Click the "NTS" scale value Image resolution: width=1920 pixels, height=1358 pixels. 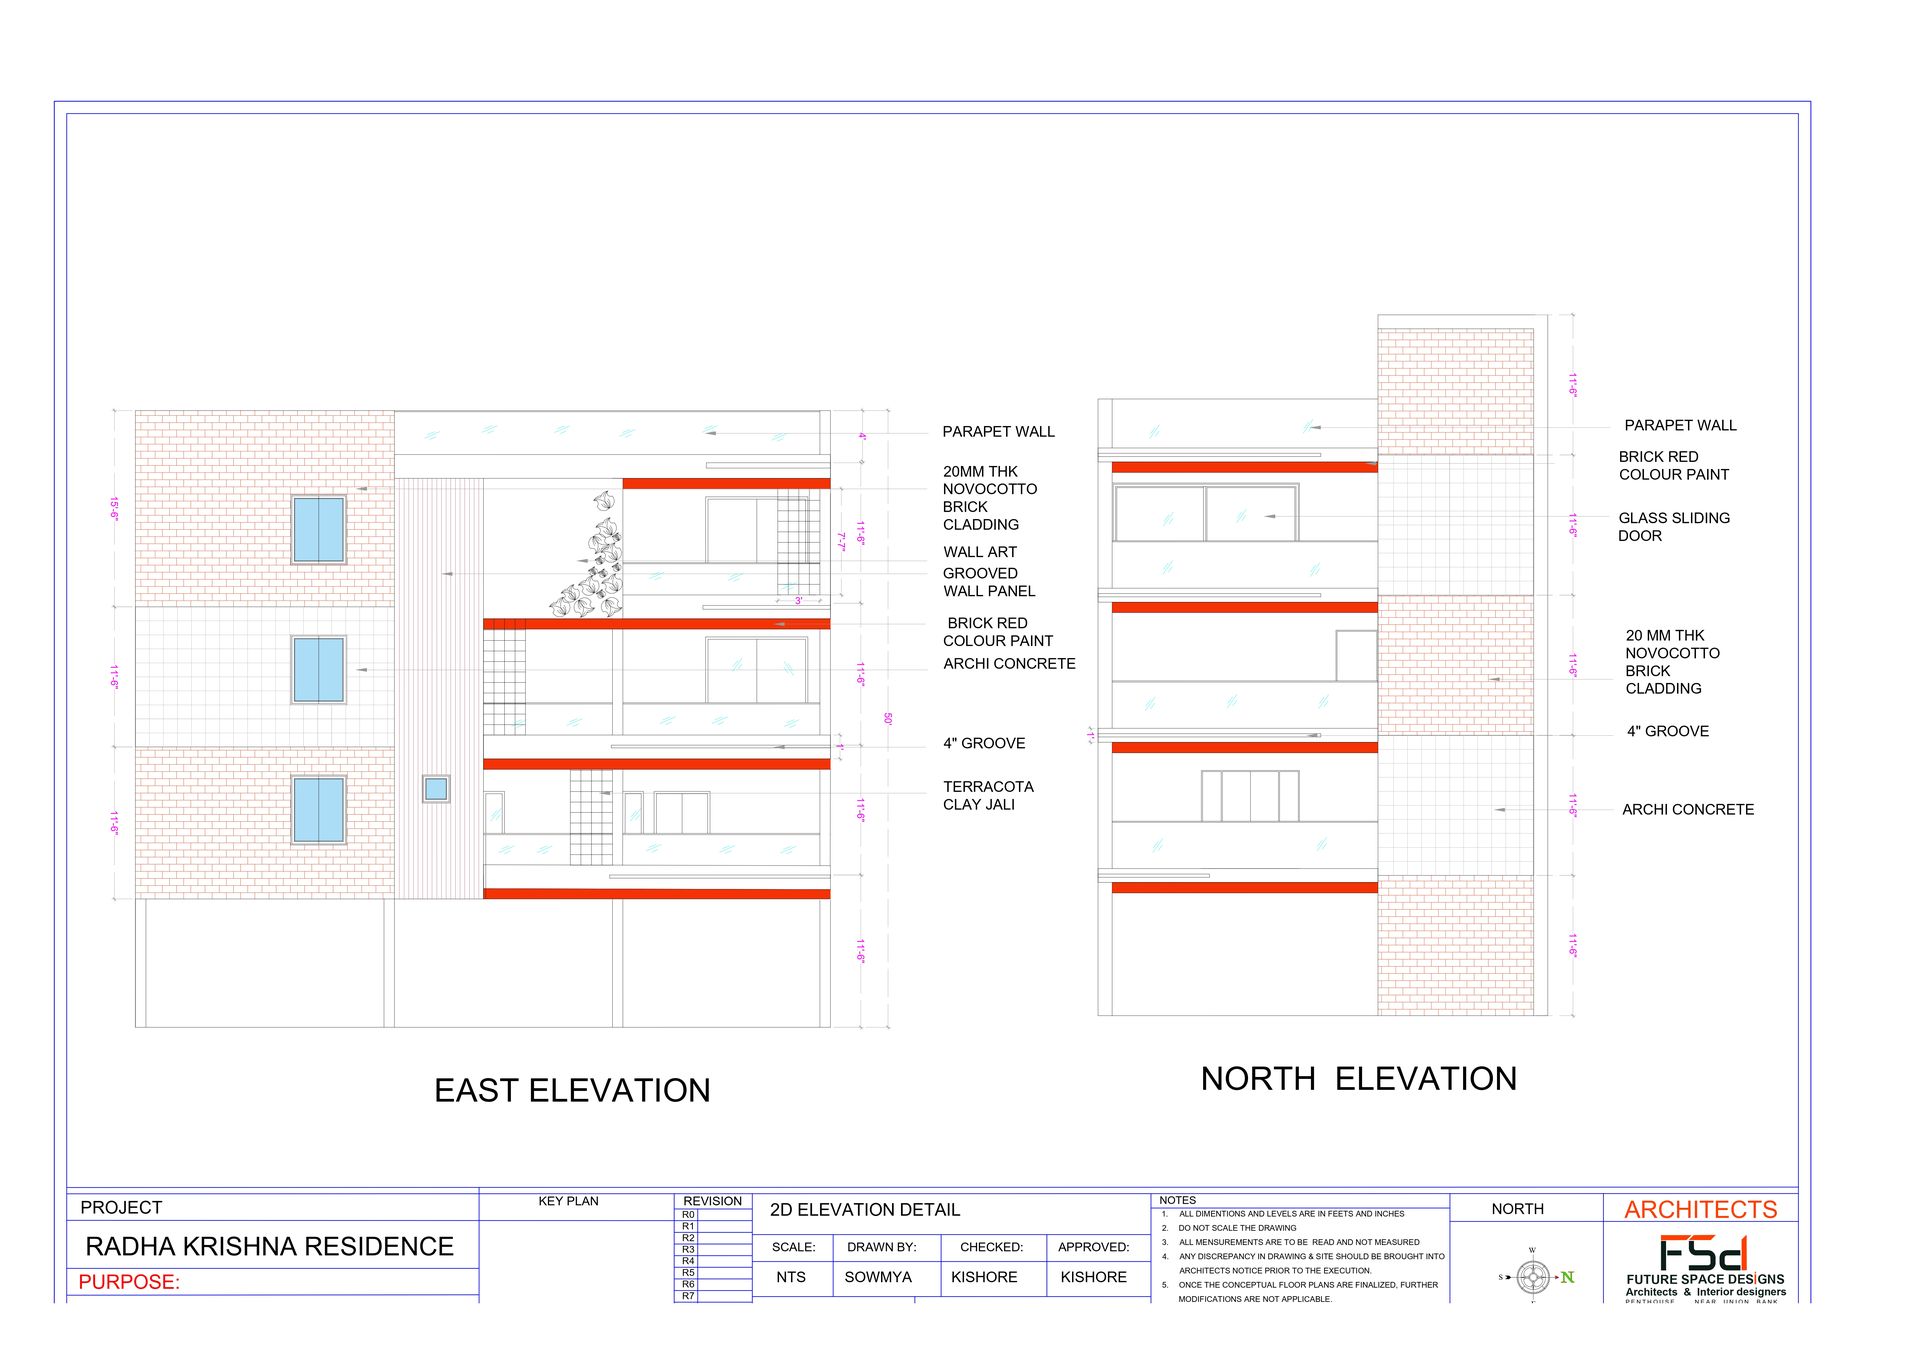[791, 1277]
